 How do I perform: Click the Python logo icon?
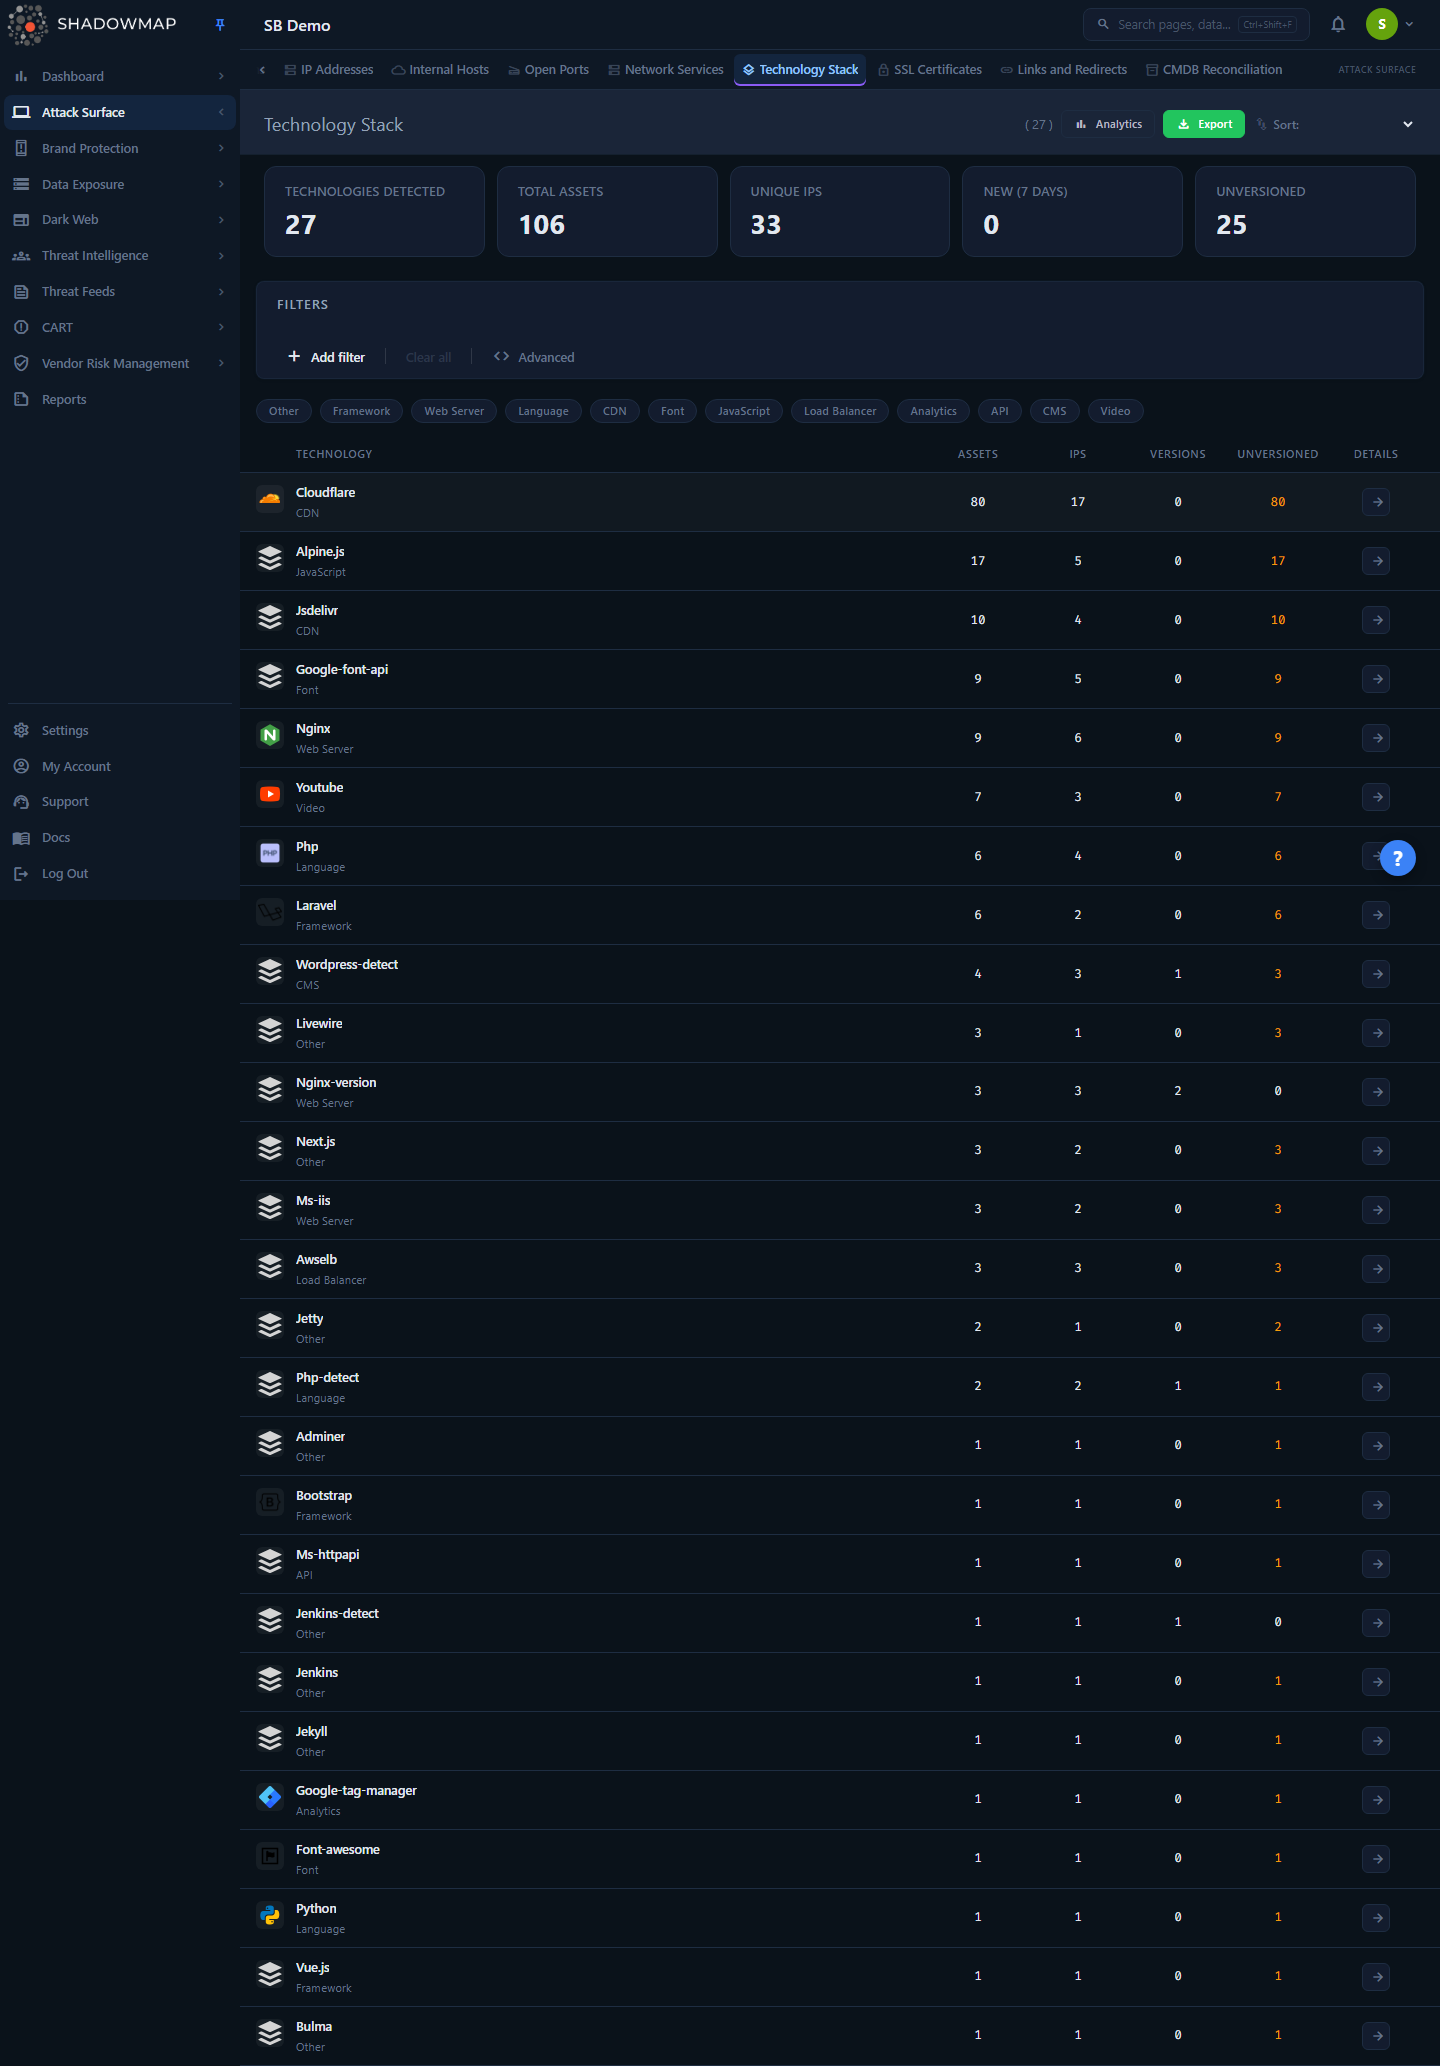270,1915
